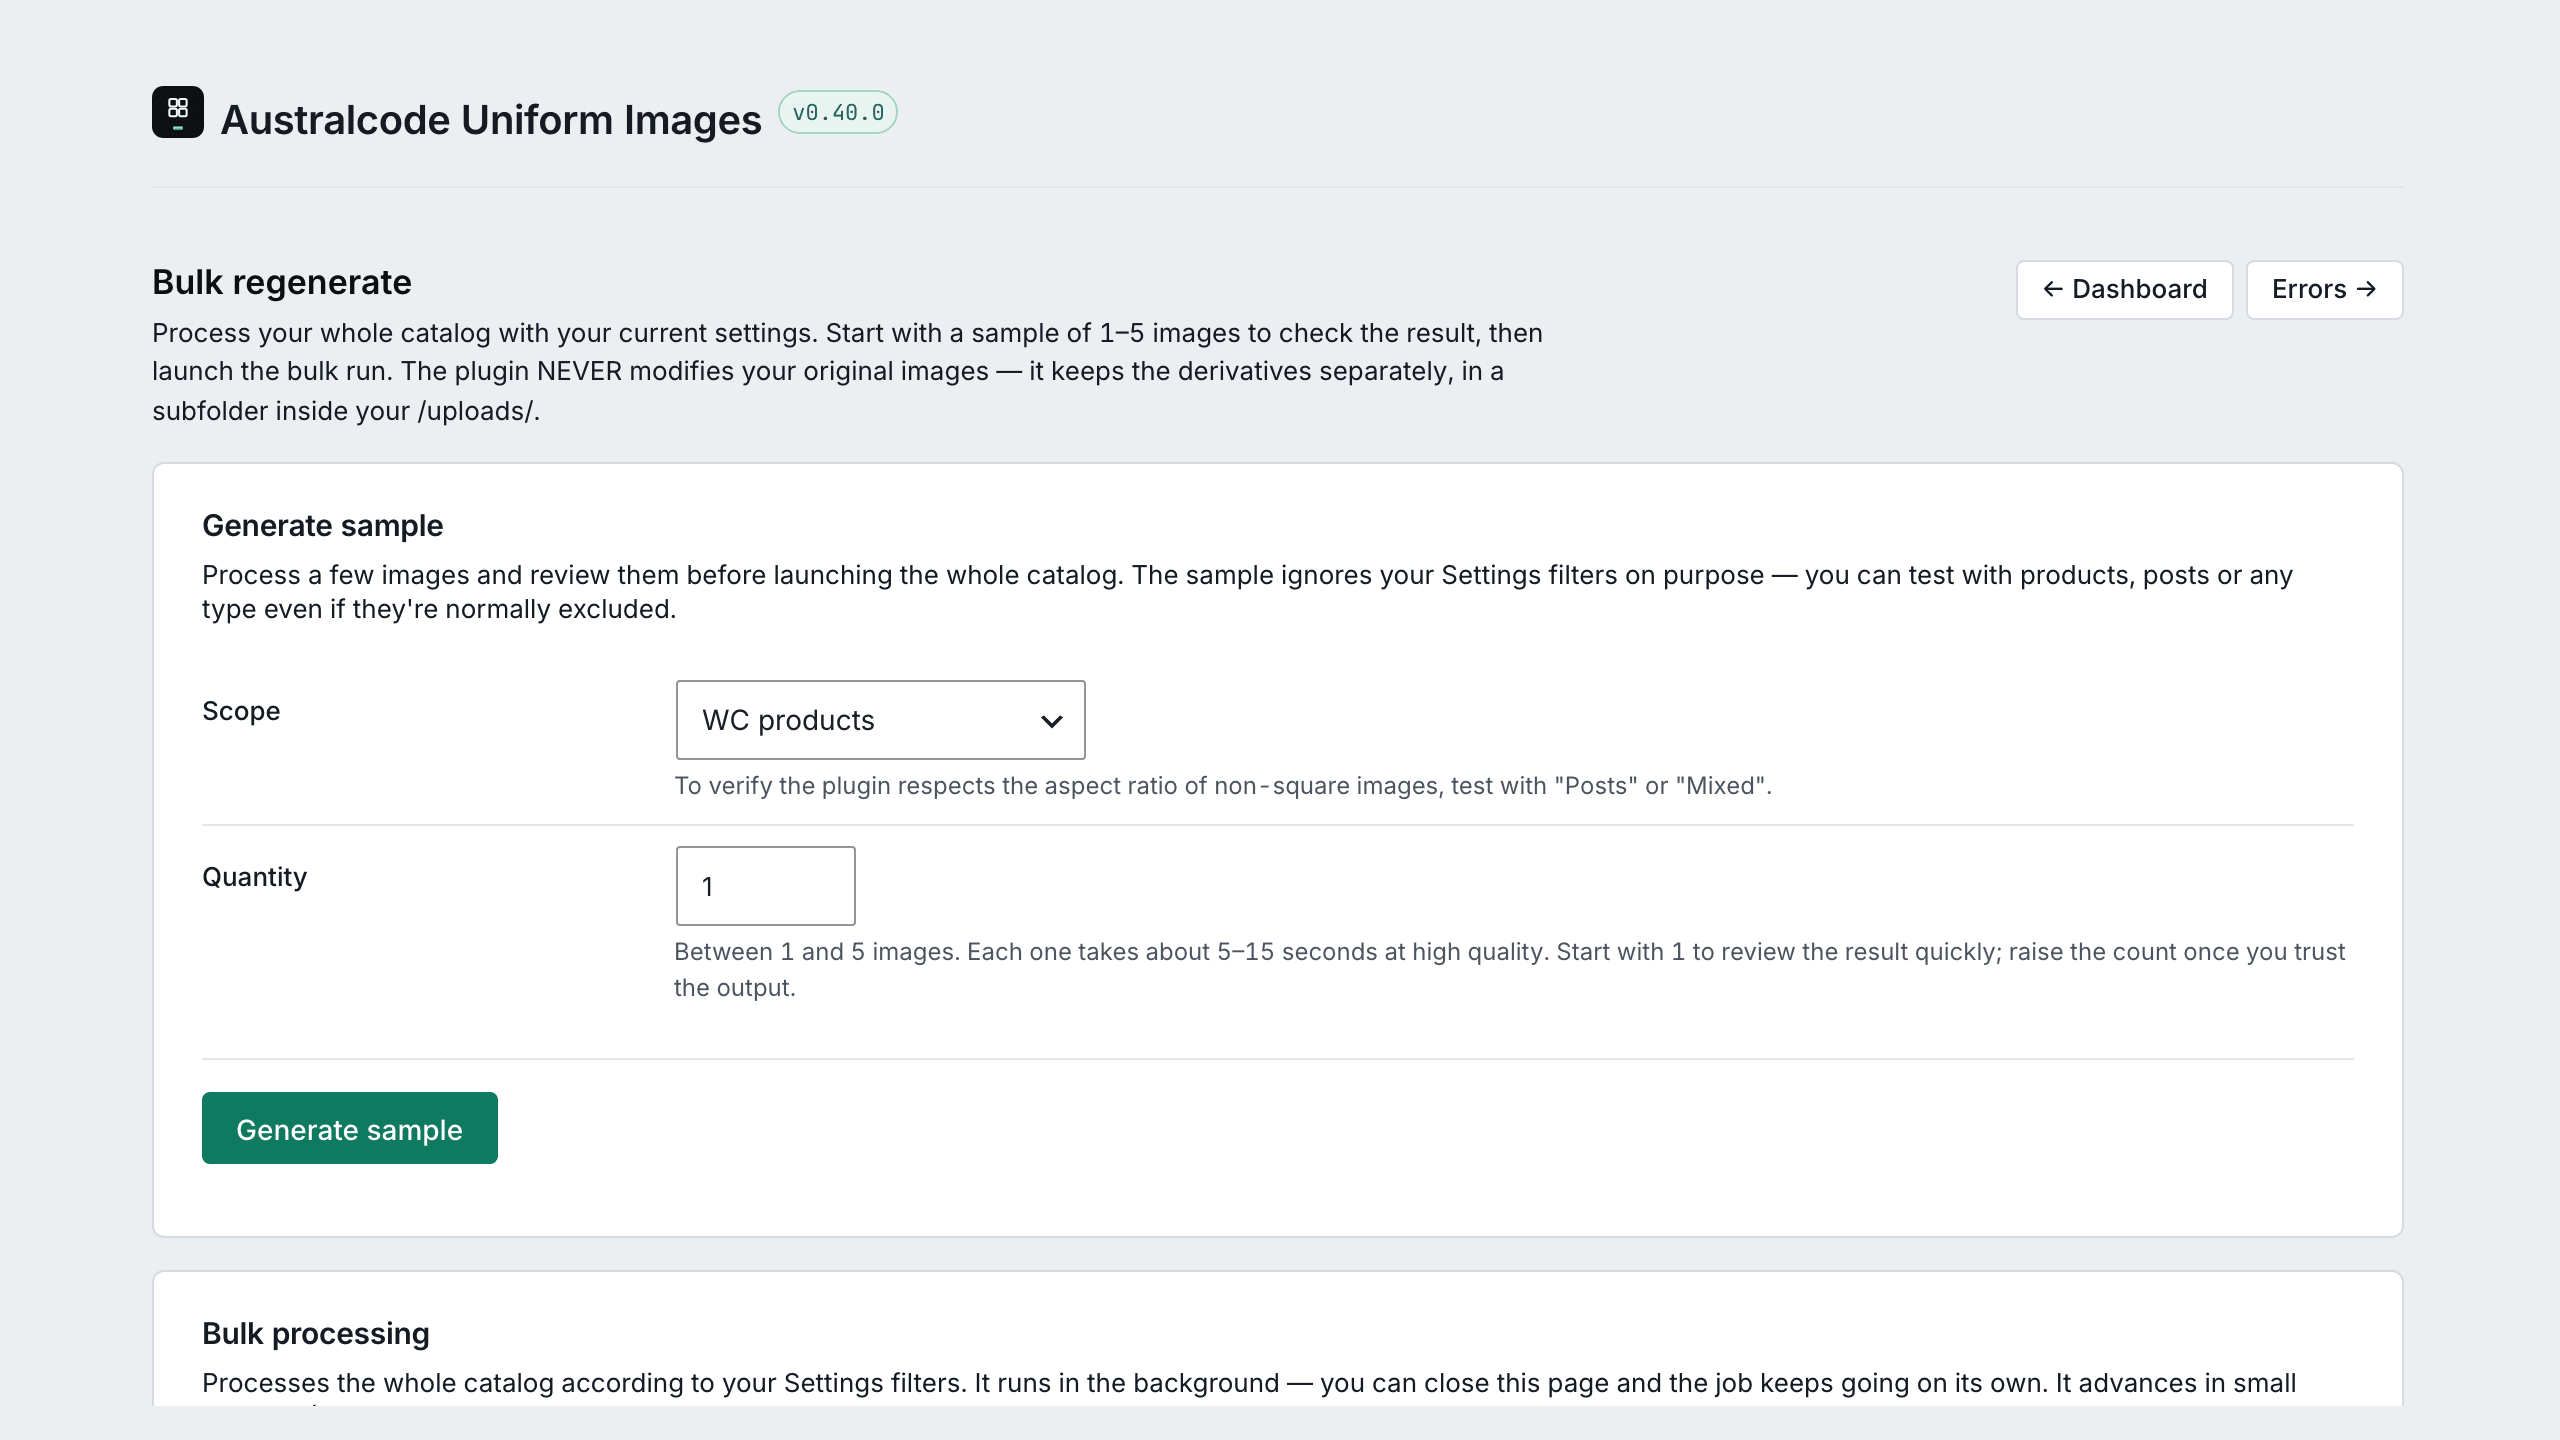This screenshot has height=1440, width=2560.
Task: Click the Australcode Uniform Images title
Action: click(x=491, y=120)
